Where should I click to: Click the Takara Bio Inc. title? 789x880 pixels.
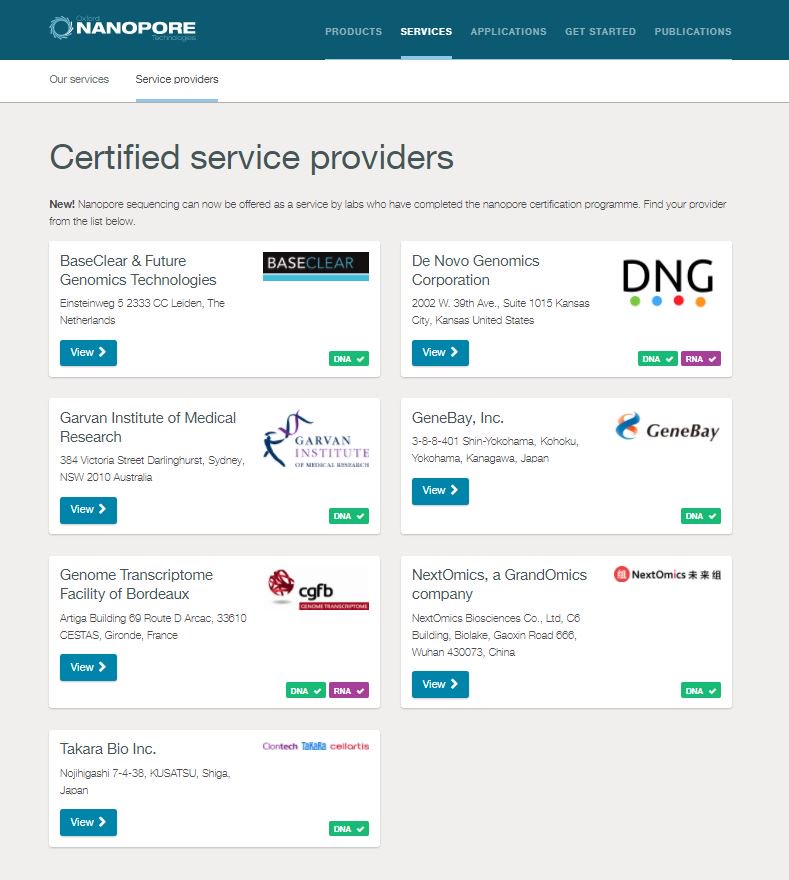[108, 749]
